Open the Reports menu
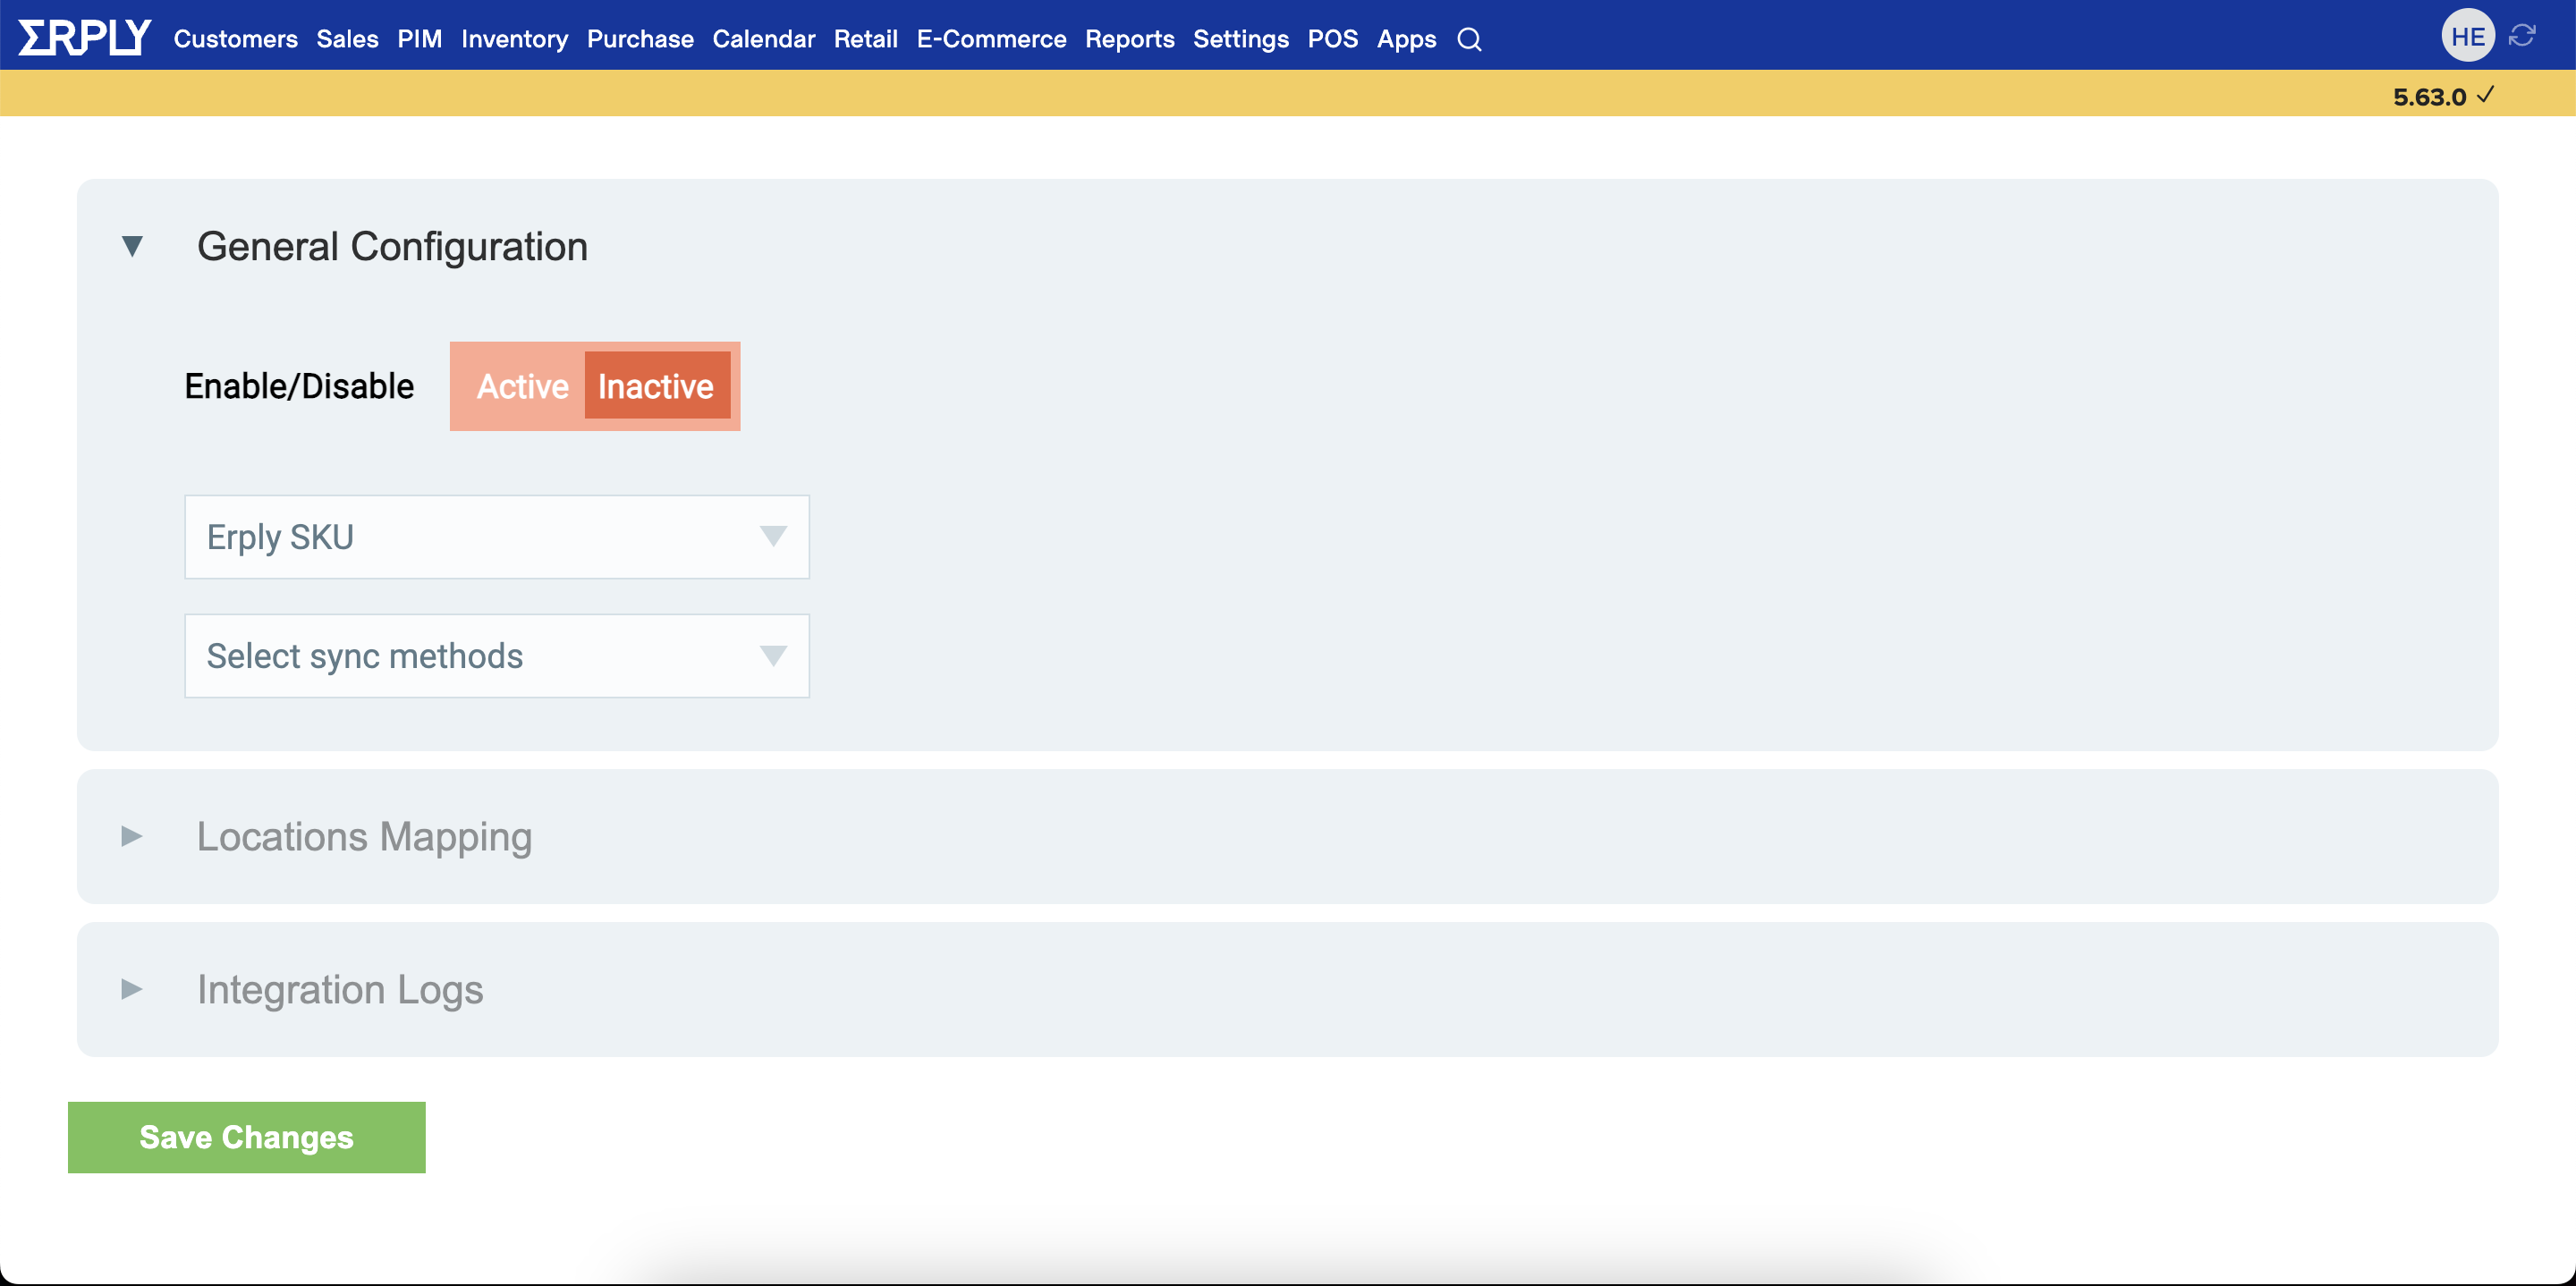The height and width of the screenshot is (1286, 2576). coord(1129,39)
